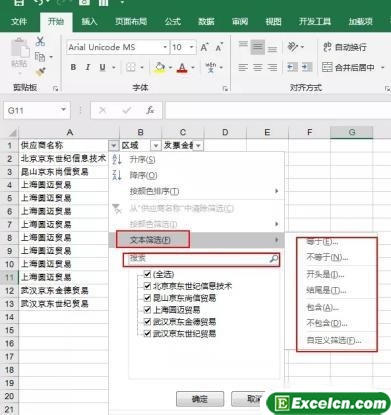Open the font name Arial Unicode MS dropdown
The width and height of the screenshot is (391, 415).
[x=165, y=47]
